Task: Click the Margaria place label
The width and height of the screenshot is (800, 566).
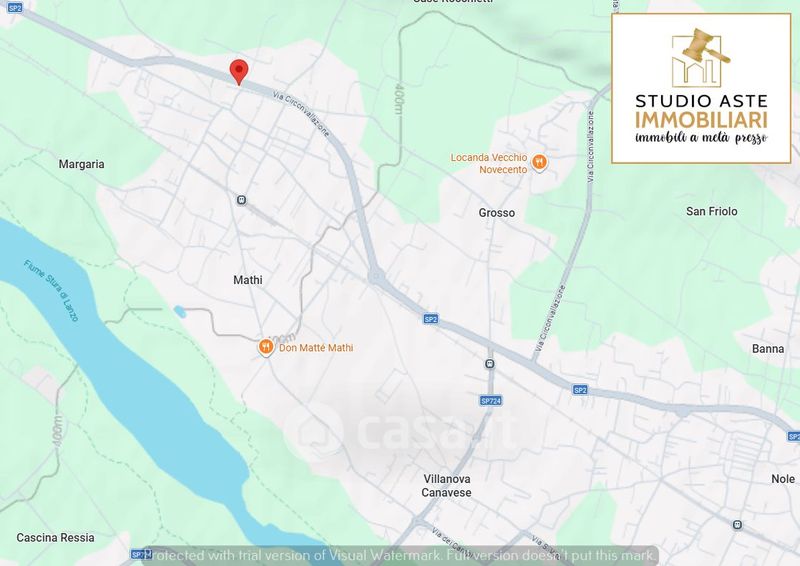Action: [x=82, y=164]
